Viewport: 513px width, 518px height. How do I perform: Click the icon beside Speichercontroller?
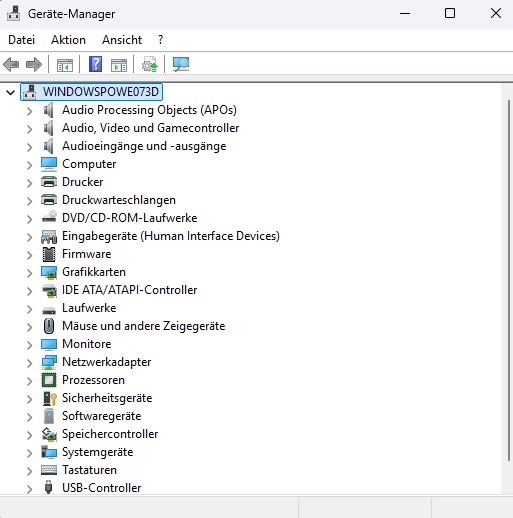coord(49,434)
